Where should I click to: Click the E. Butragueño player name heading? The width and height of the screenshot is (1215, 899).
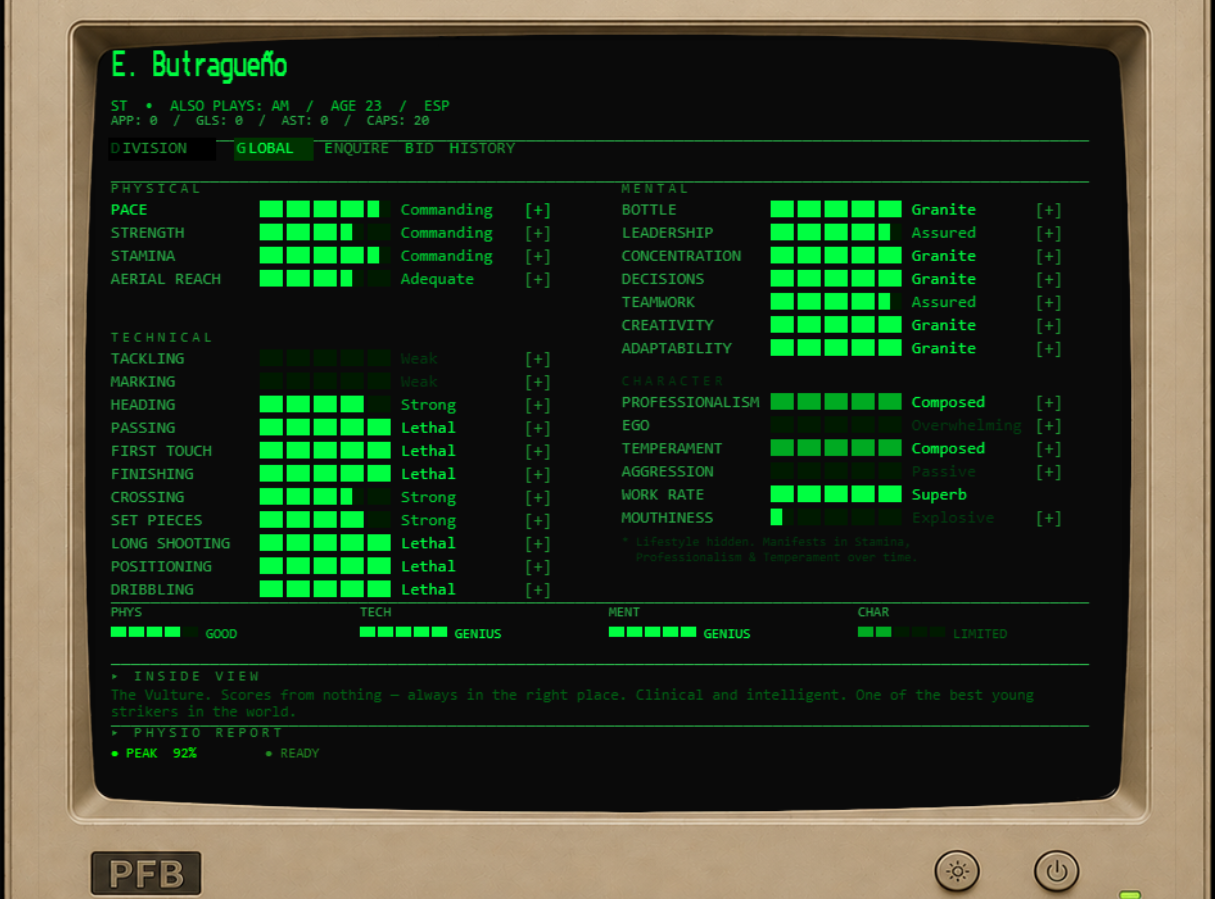[x=199, y=66]
